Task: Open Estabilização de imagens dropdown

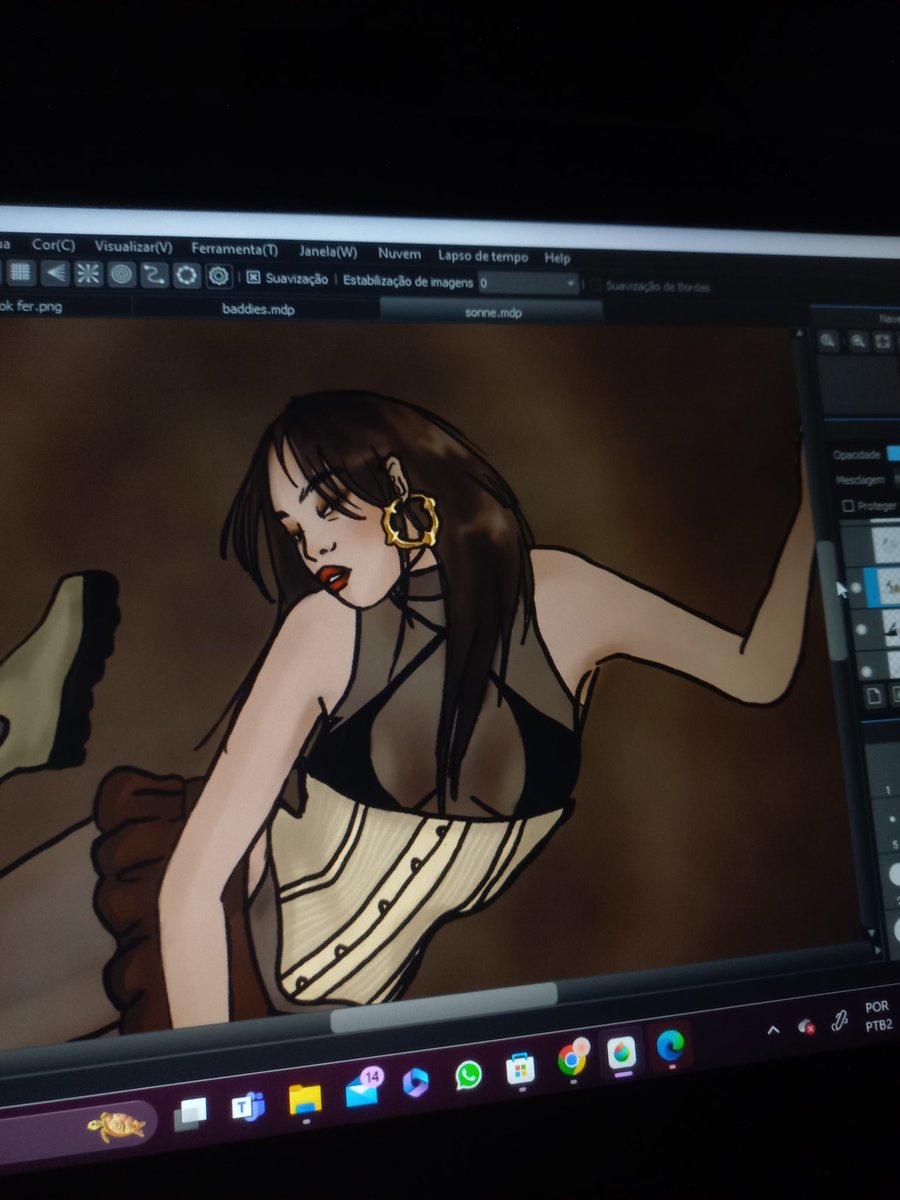Action: pyautogui.click(x=529, y=283)
